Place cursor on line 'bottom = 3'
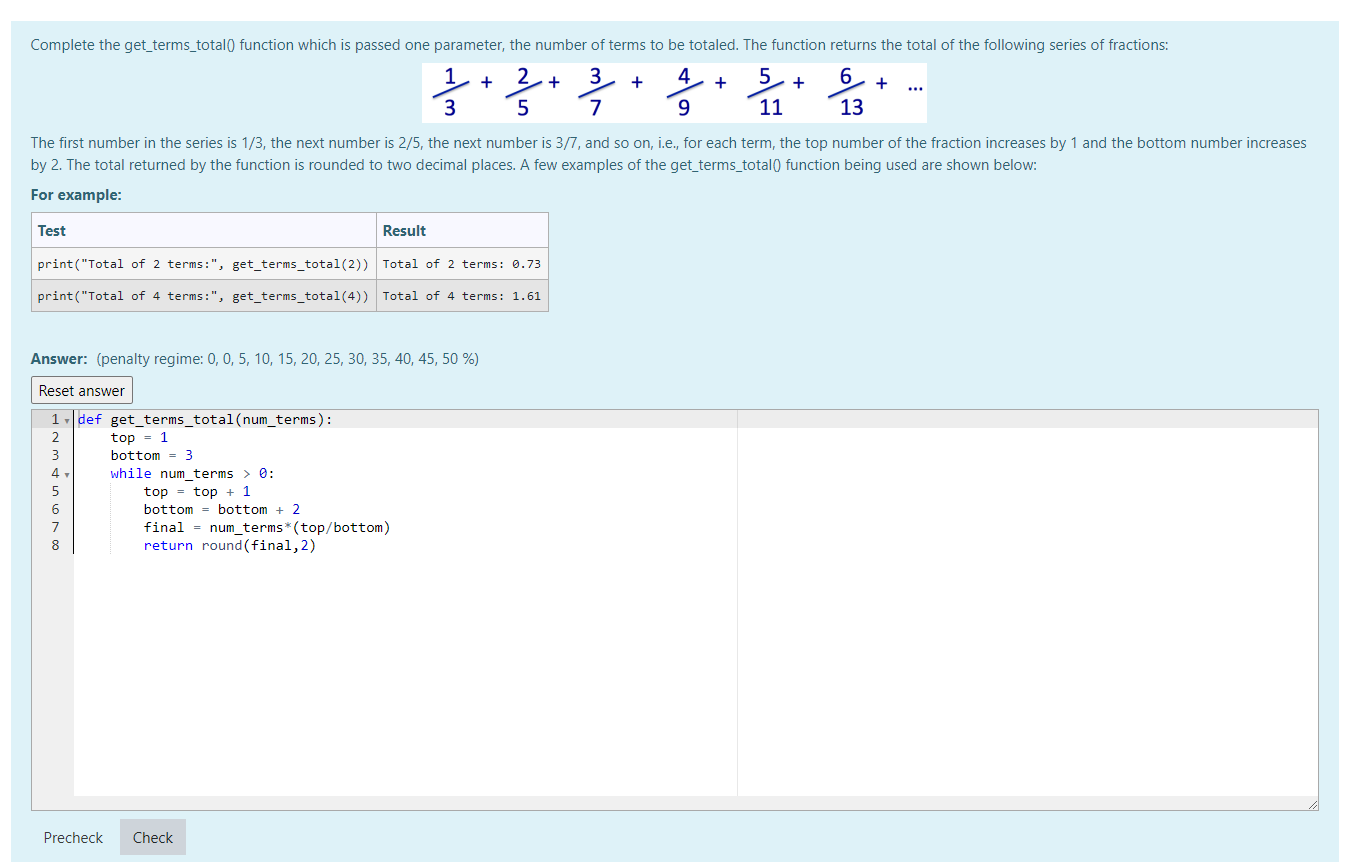The image size is (1353, 862). tap(152, 455)
